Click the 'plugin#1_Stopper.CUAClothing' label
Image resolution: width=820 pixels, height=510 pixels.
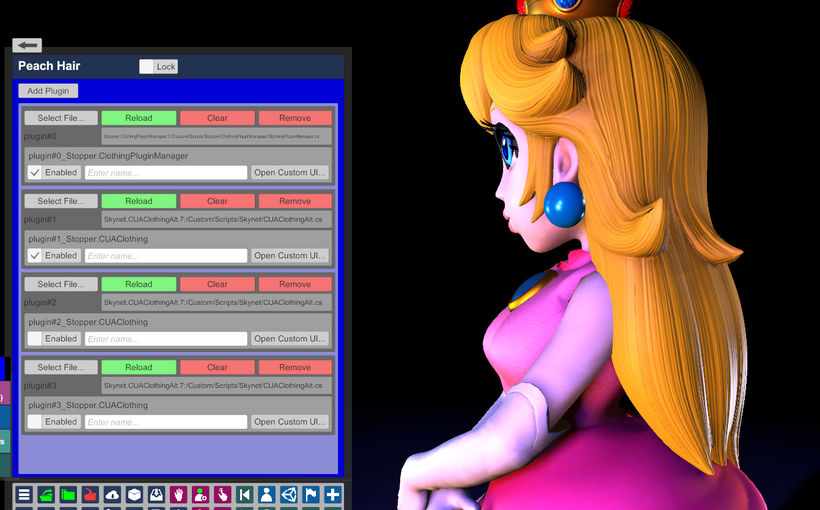pyautogui.click(x=88, y=239)
